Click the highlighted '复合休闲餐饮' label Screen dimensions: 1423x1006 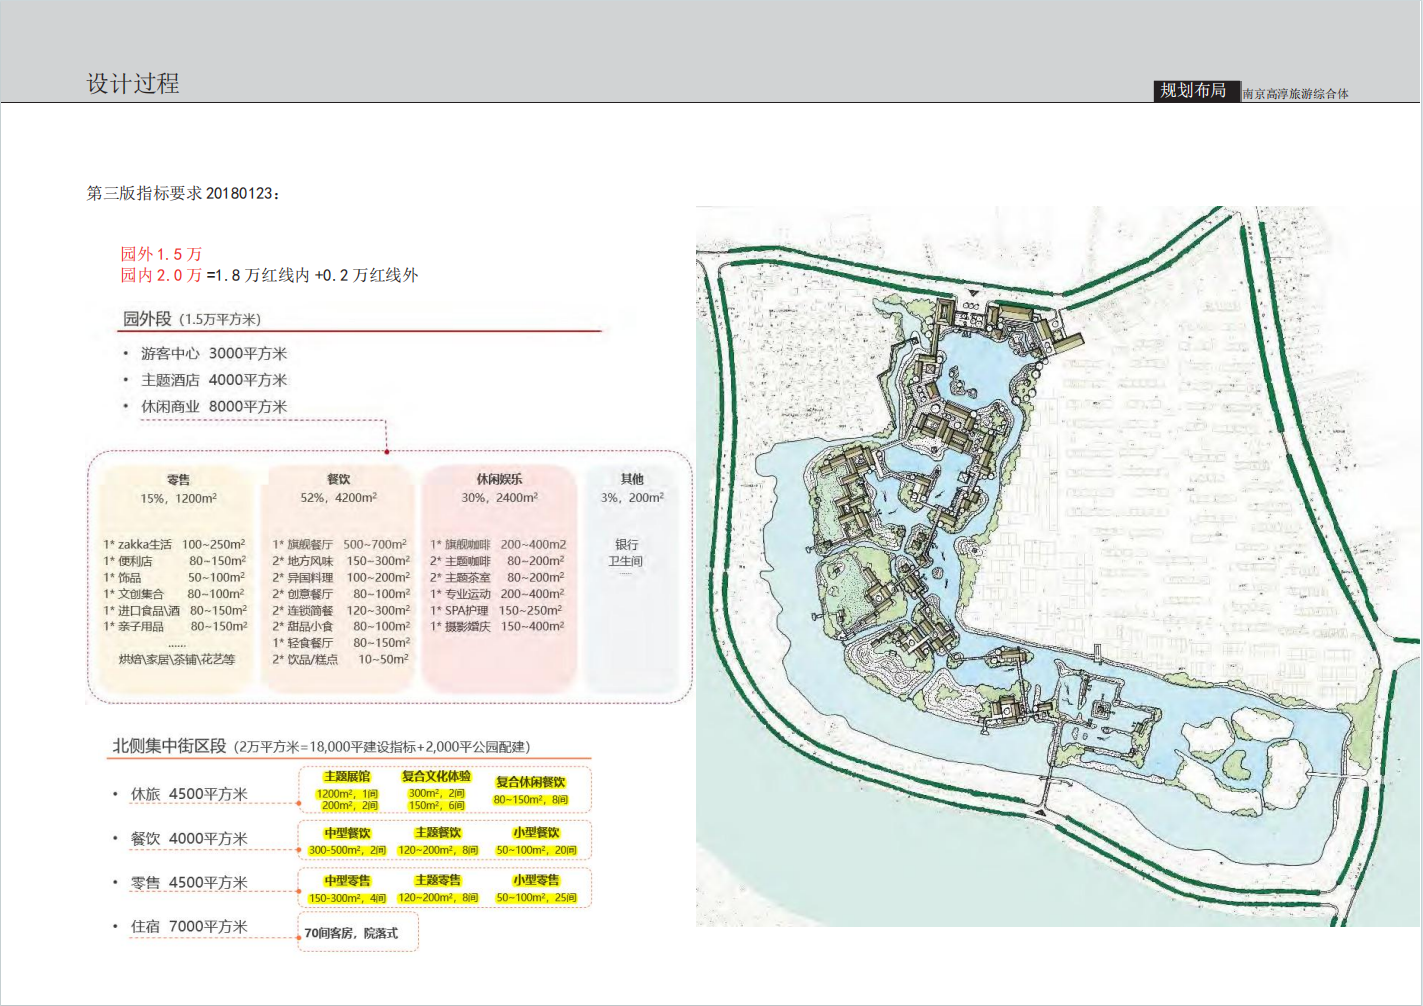click(x=531, y=782)
